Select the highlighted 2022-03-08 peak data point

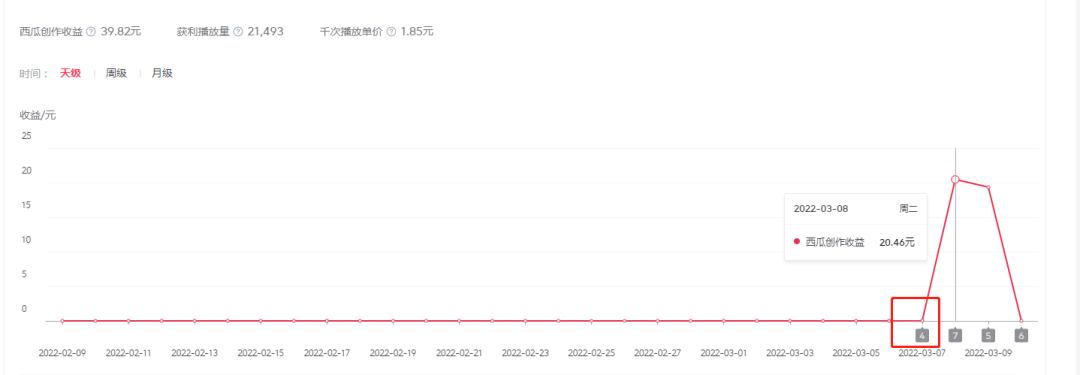[955, 179]
